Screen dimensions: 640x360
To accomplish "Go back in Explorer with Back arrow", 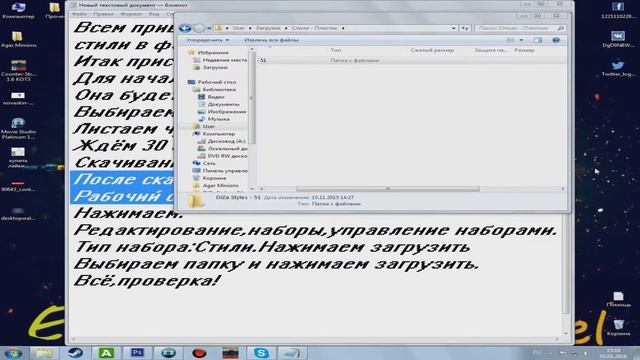I will coord(185,28).
